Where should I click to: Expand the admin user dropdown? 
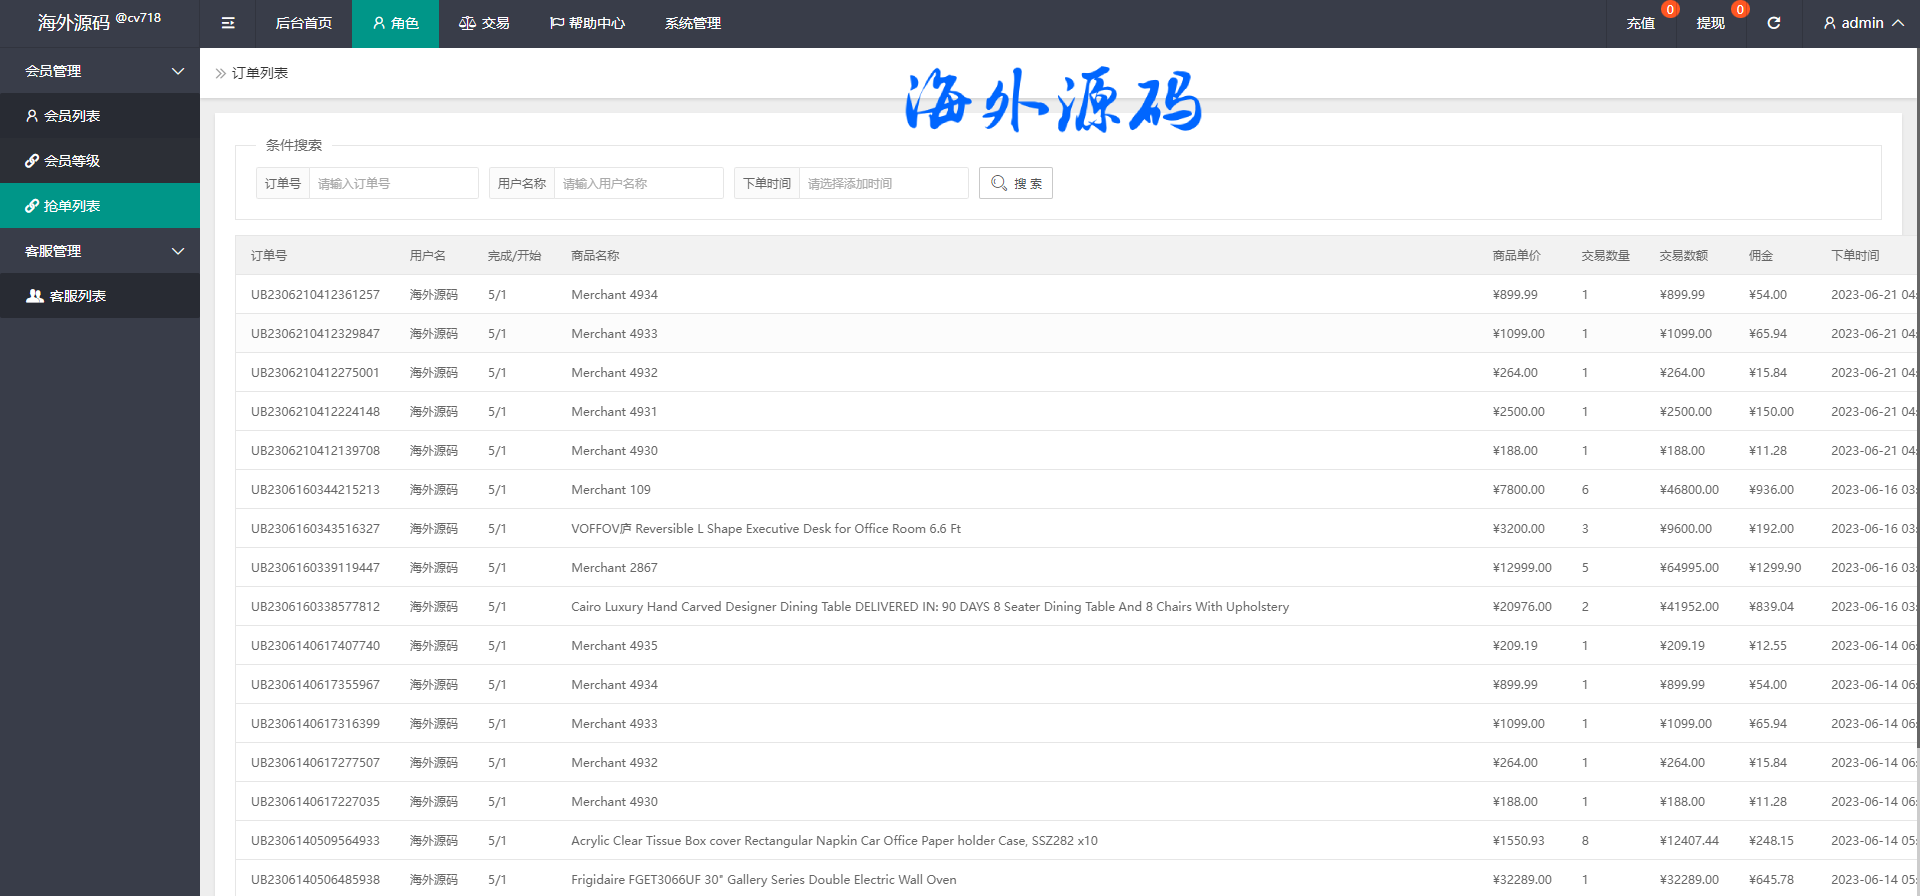(1862, 23)
